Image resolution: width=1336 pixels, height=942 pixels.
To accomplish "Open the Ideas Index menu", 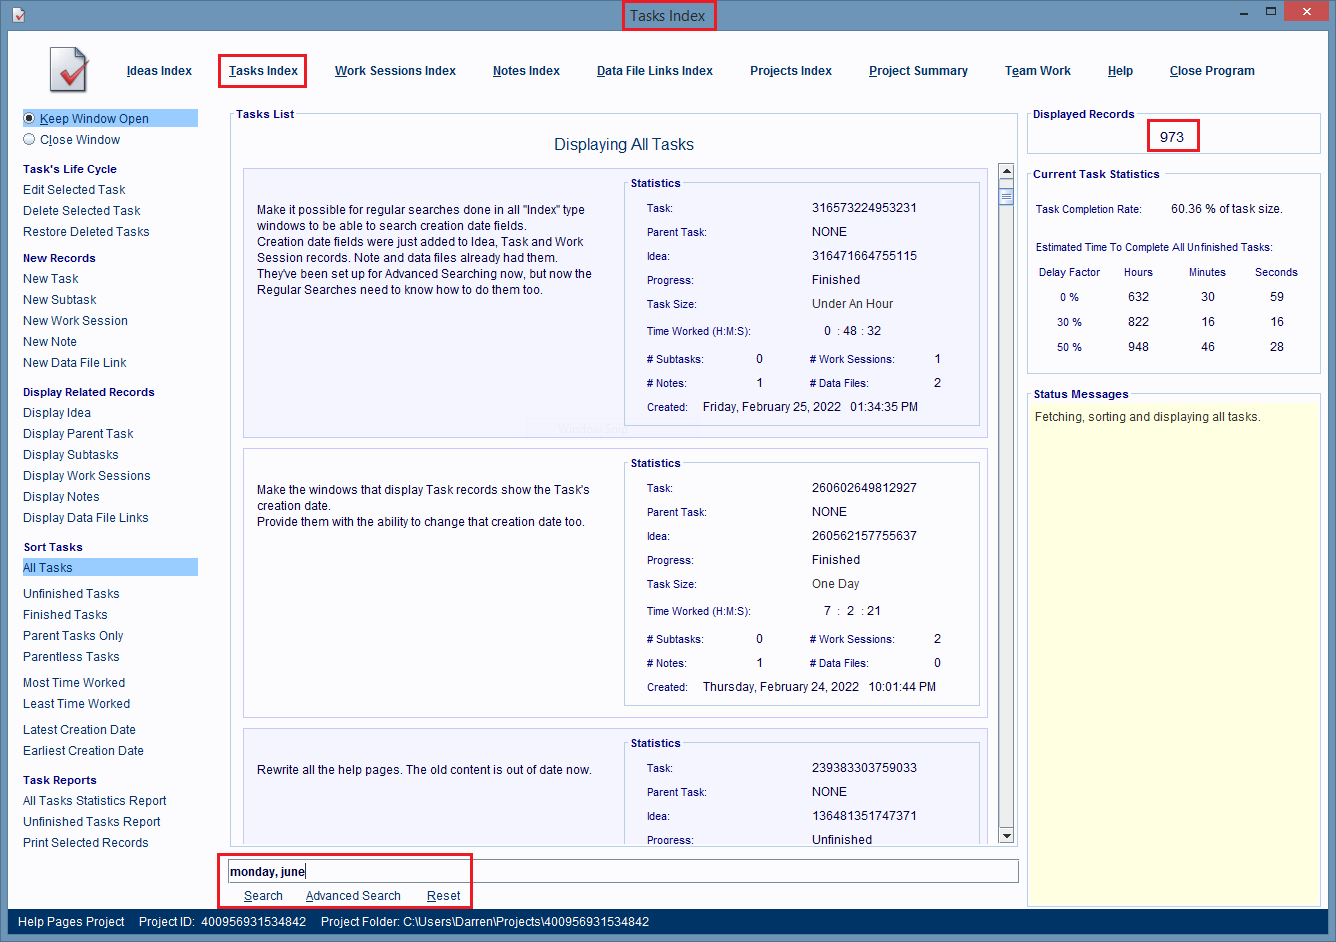I will click(x=159, y=71).
